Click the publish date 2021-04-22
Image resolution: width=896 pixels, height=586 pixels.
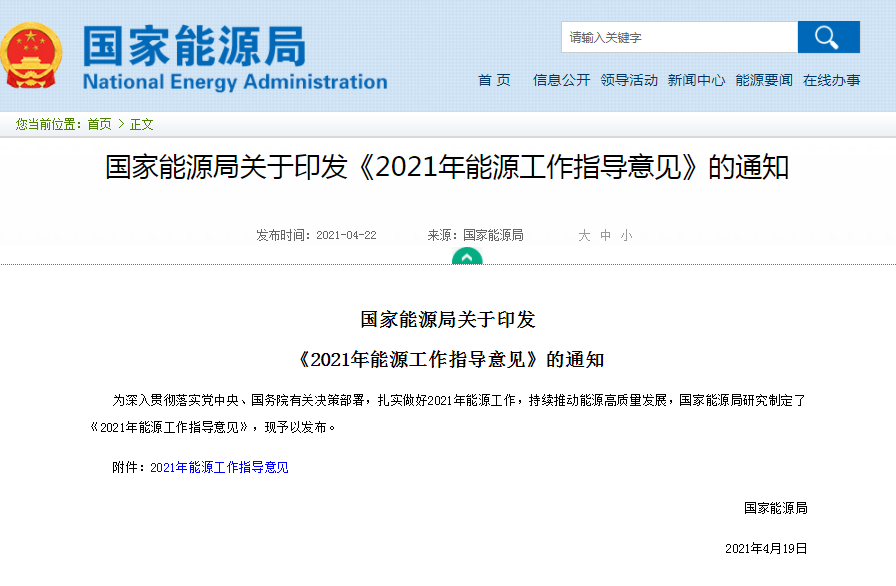point(346,235)
